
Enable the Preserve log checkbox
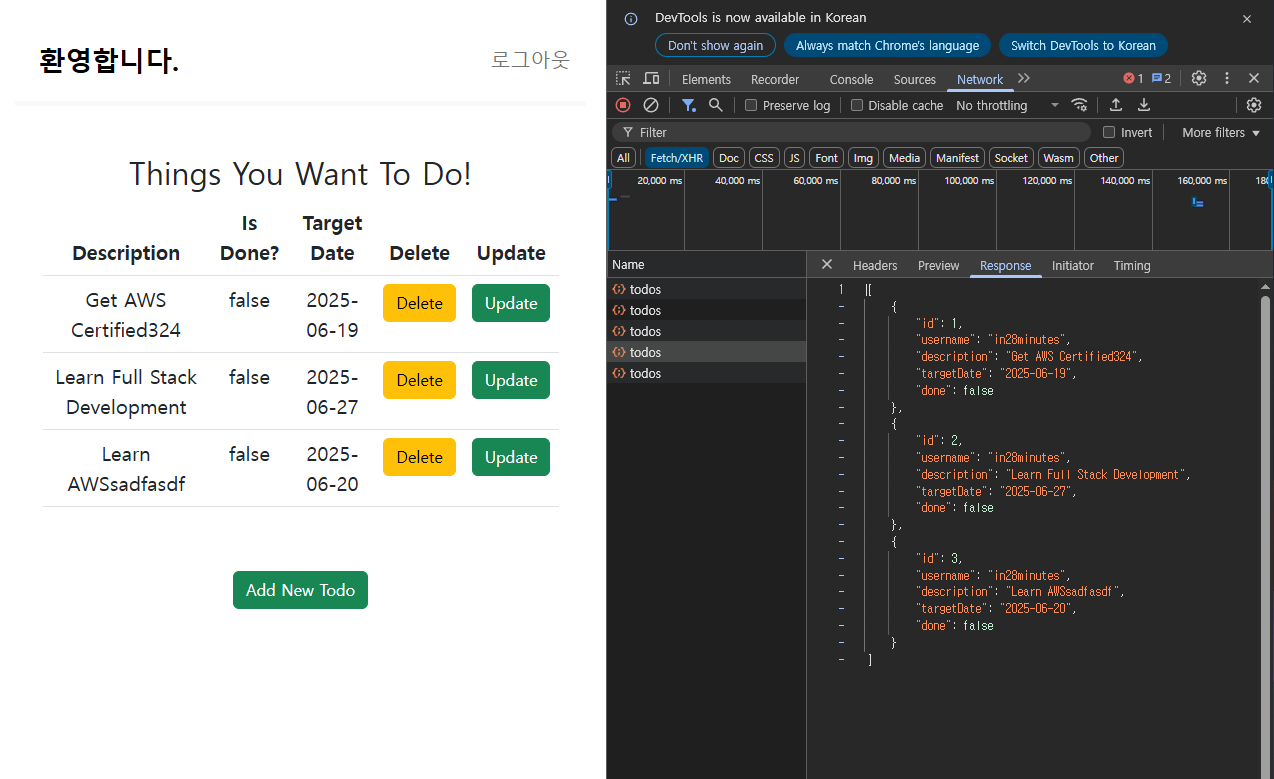752,105
